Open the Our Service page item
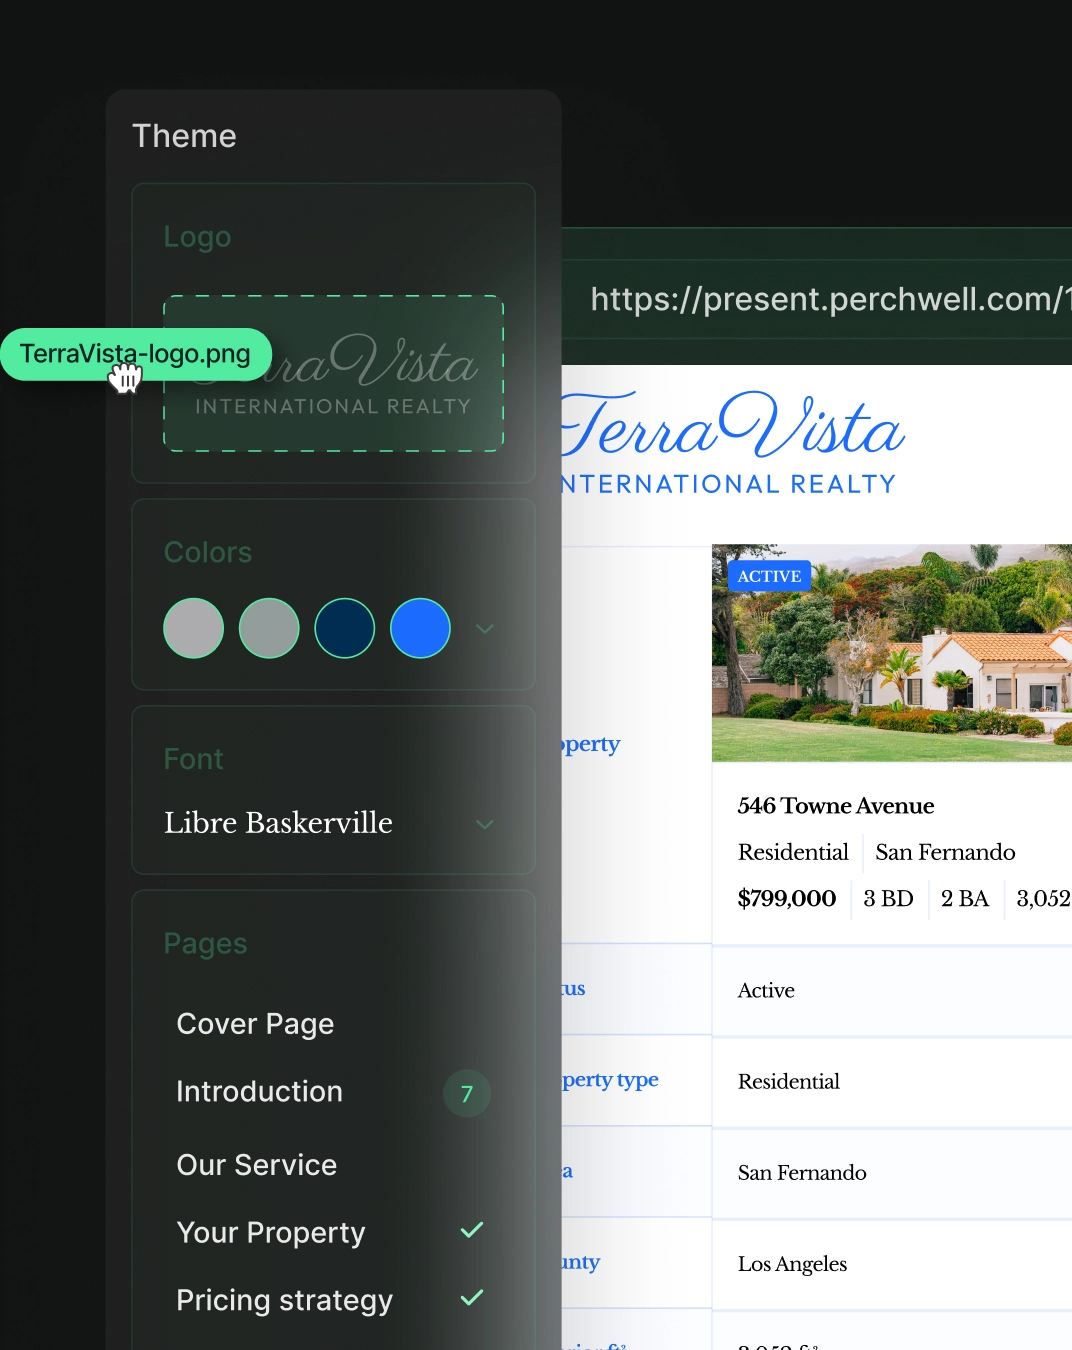 (x=257, y=1165)
